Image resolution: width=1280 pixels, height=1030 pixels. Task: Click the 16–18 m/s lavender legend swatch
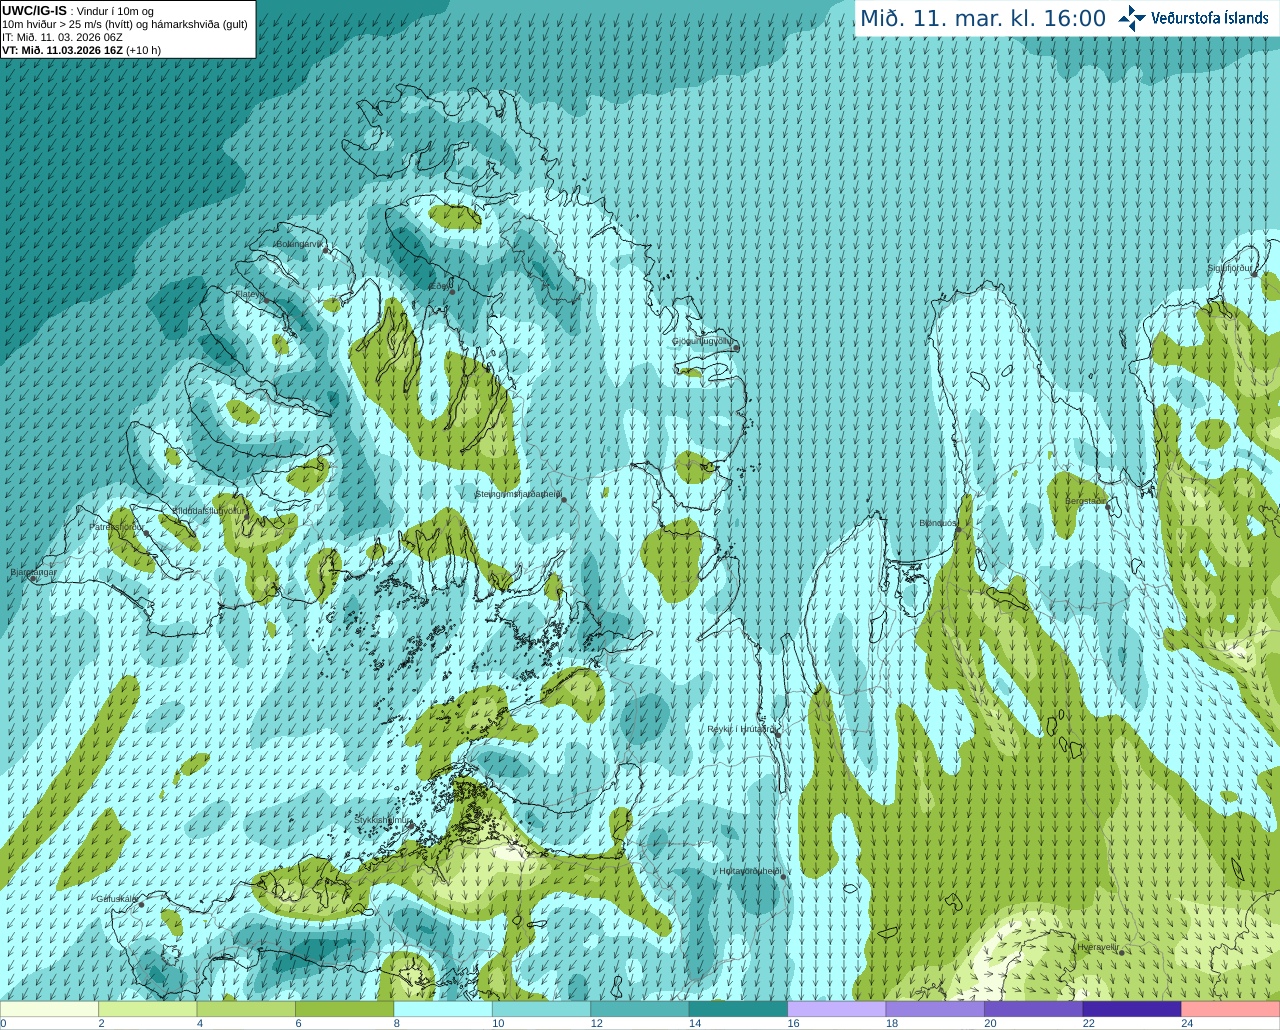coord(837,1009)
